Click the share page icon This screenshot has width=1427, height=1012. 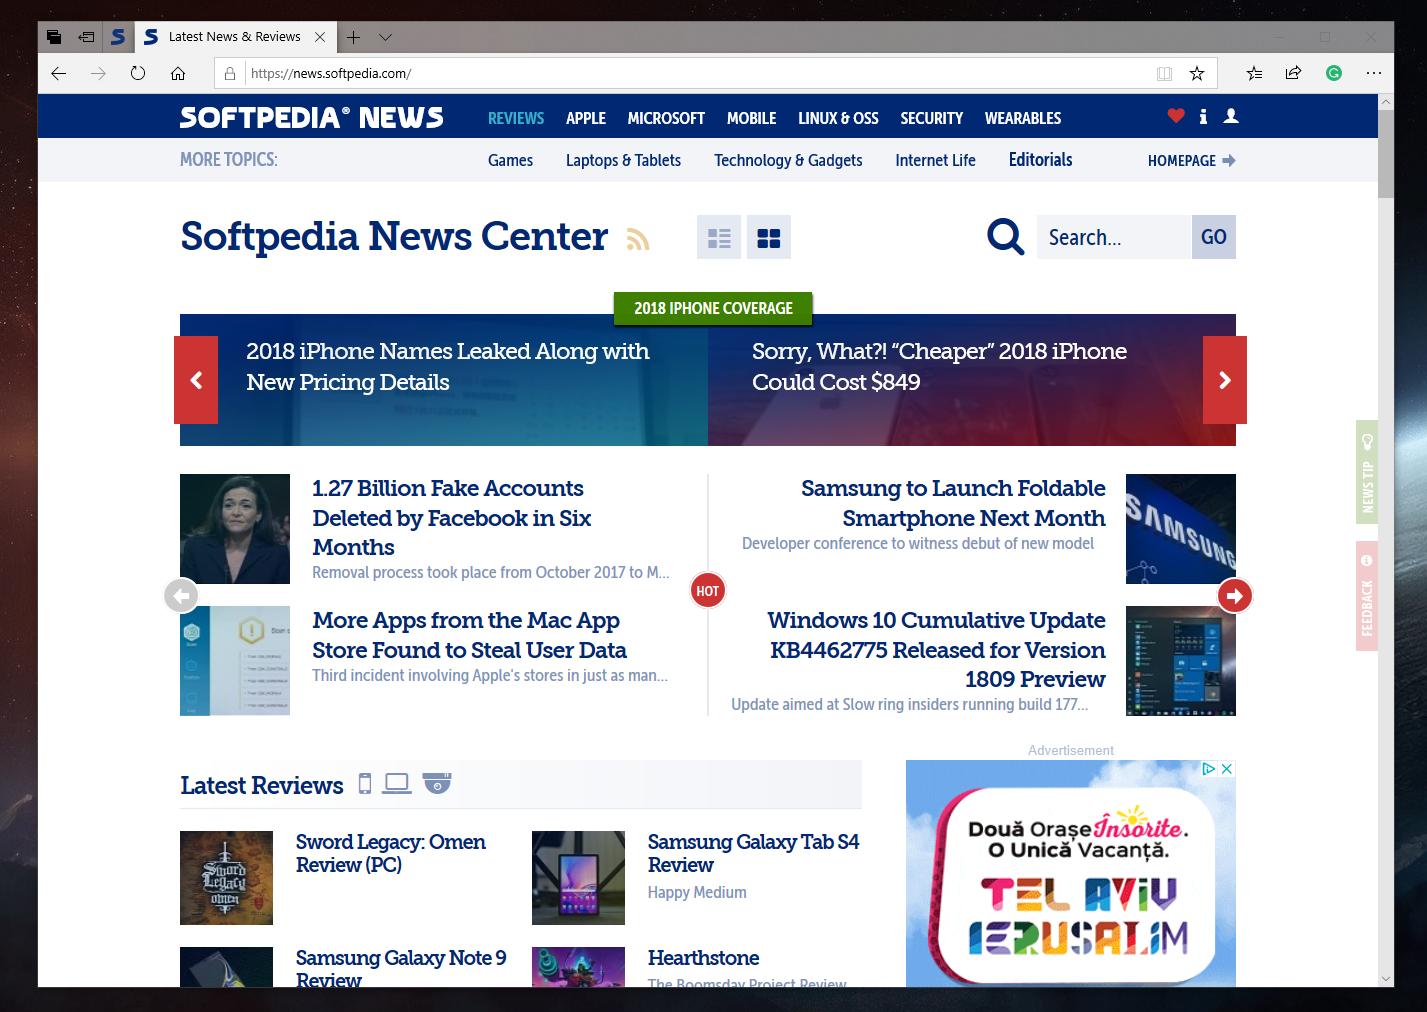click(x=1293, y=73)
